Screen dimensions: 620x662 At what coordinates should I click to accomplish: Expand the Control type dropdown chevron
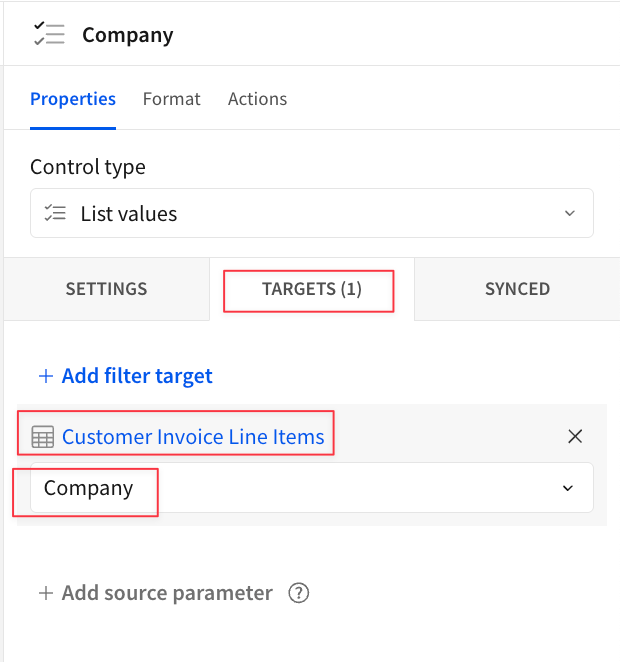pos(570,213)
